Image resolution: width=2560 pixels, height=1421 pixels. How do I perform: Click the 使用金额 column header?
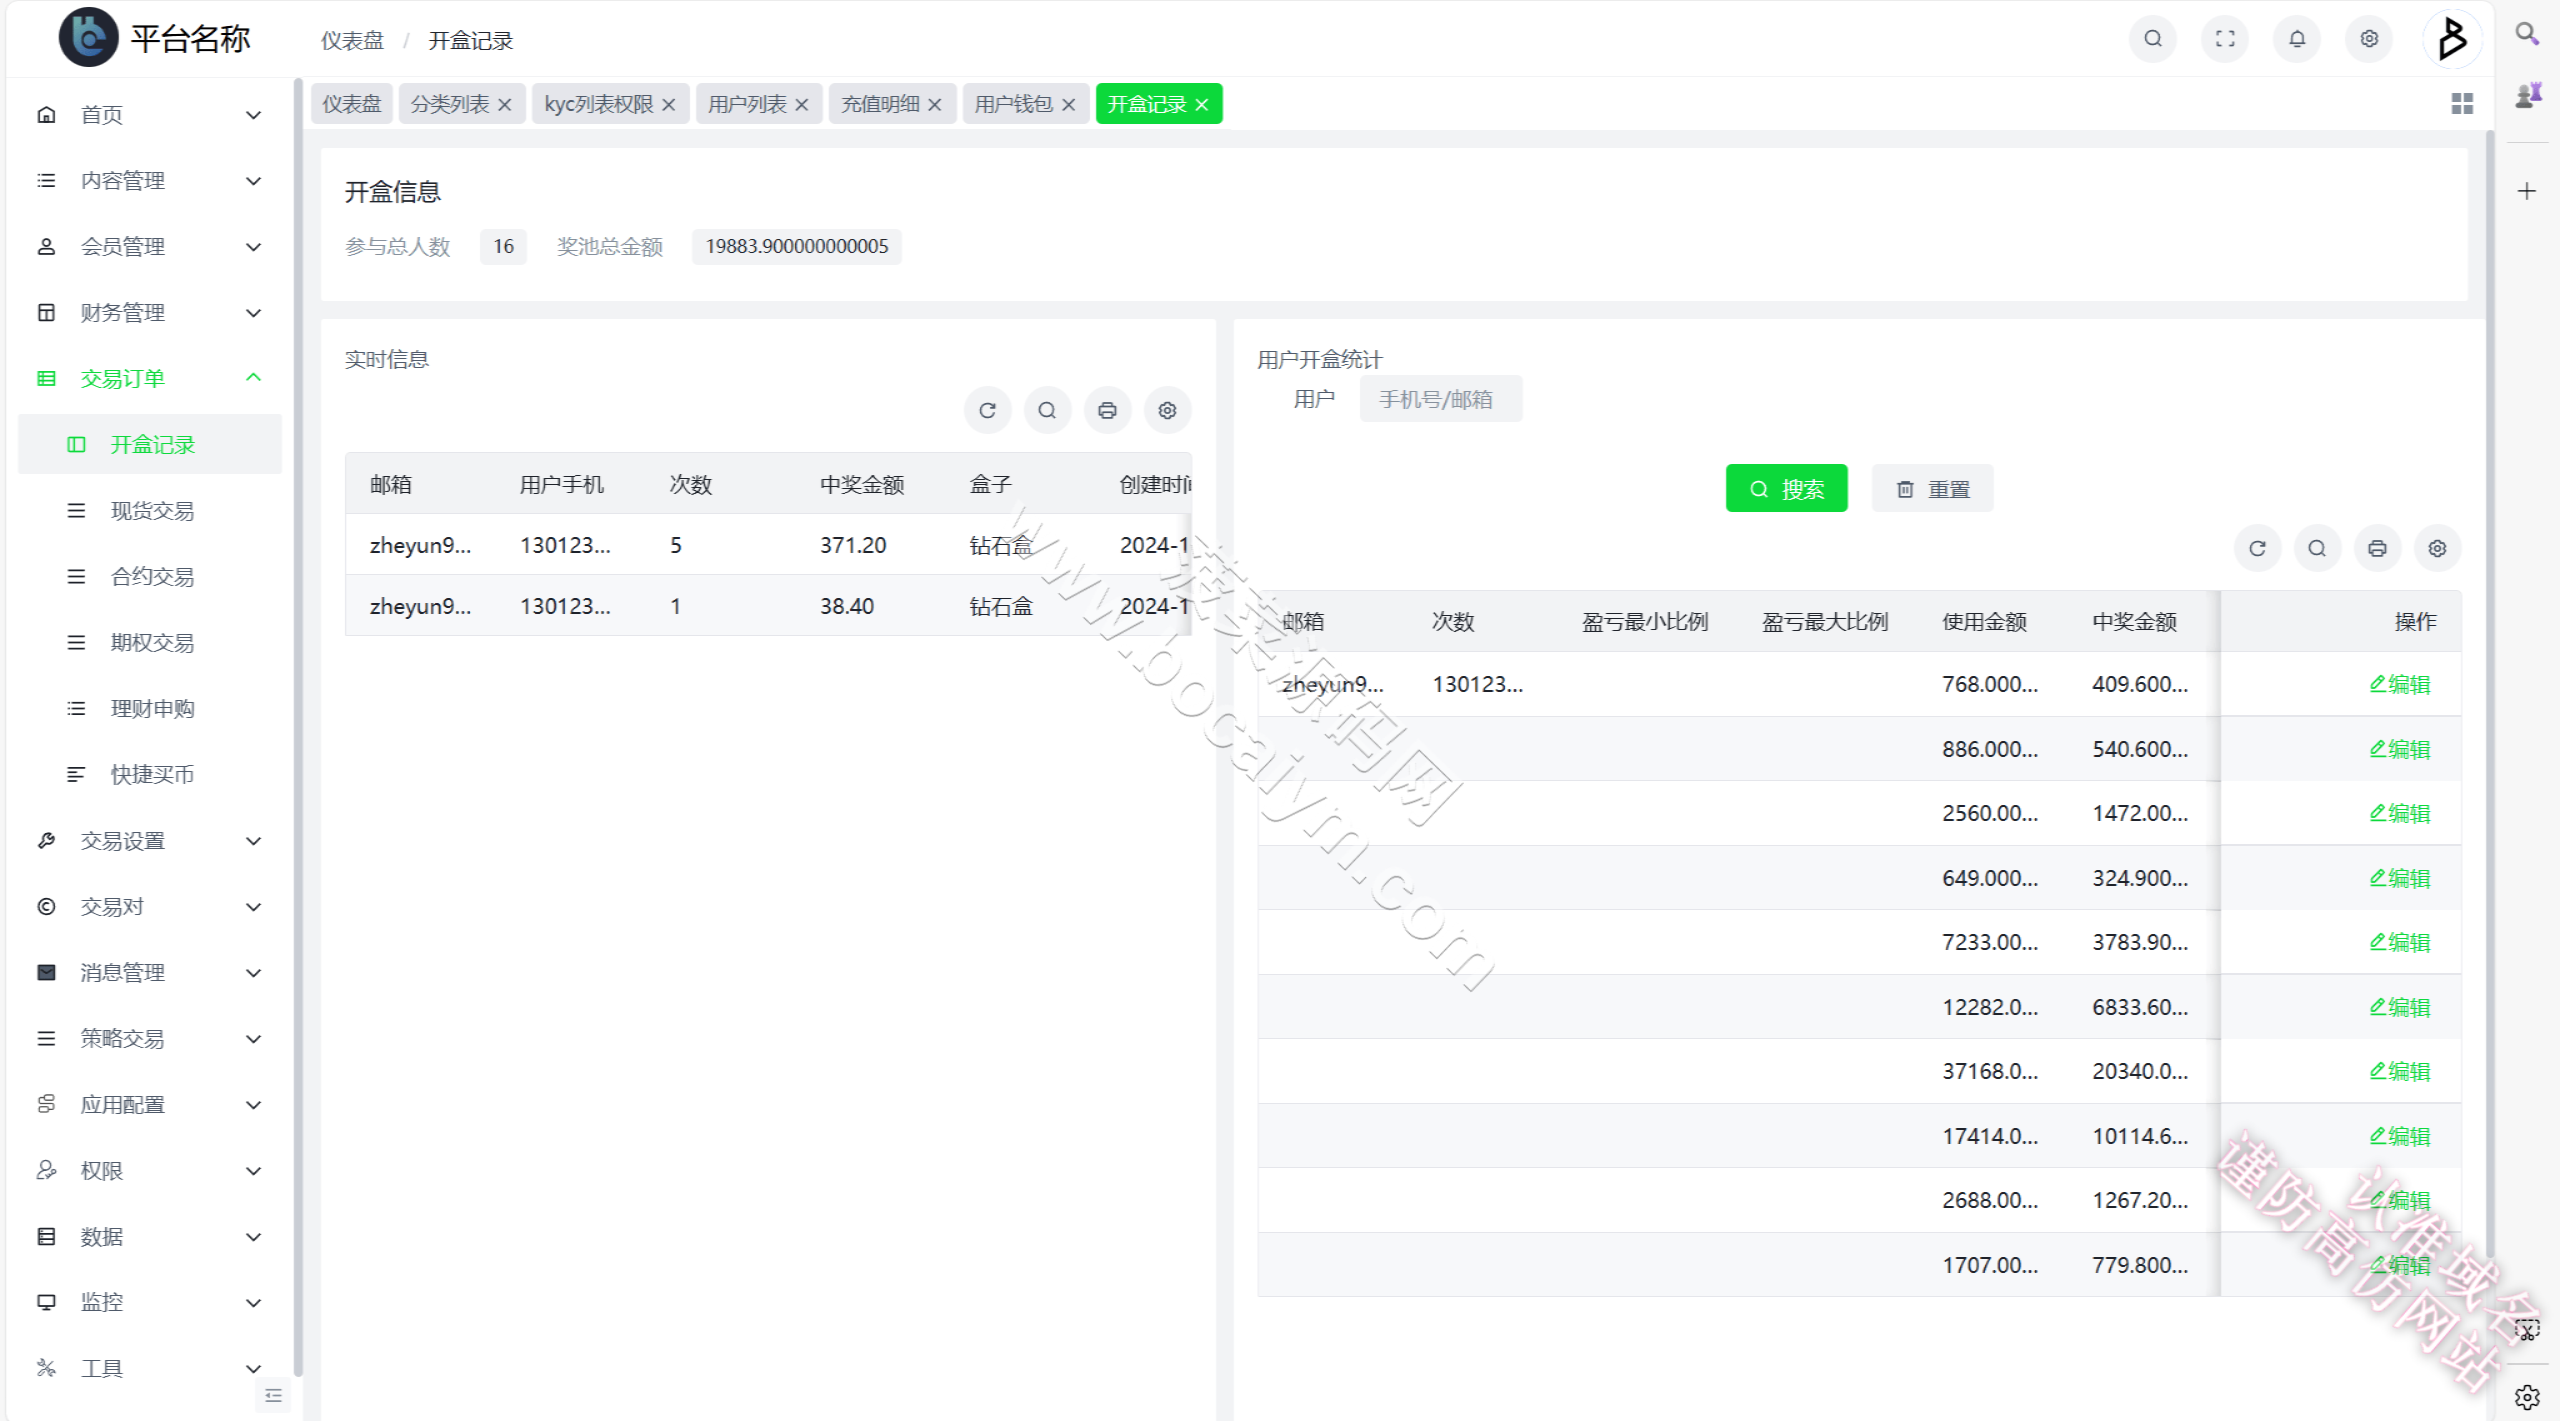click(x=1984, y=622)
